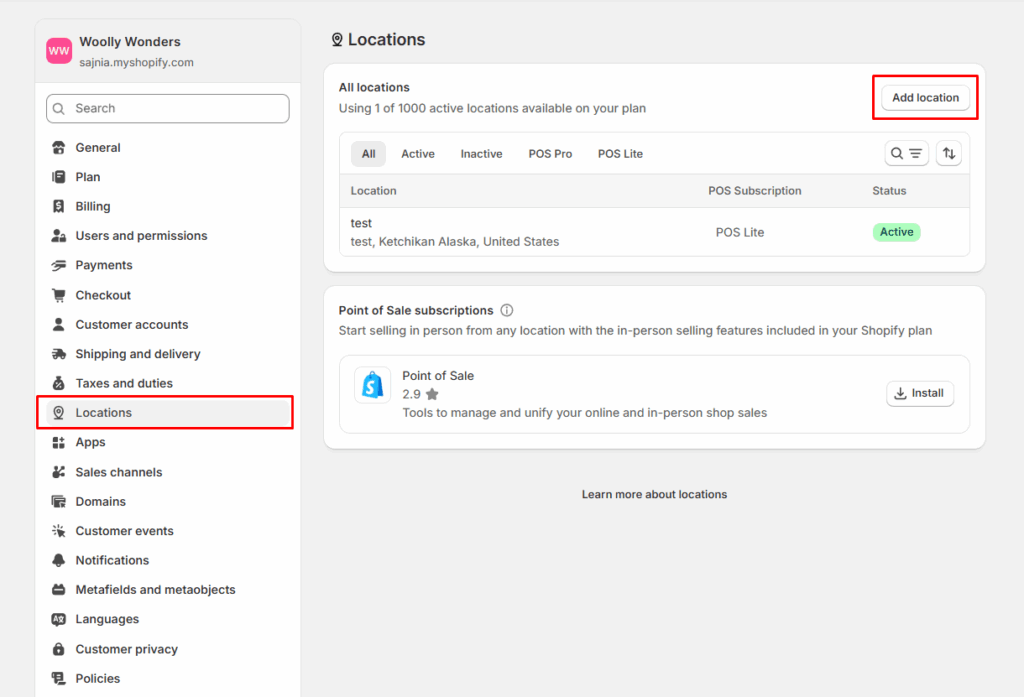Open Learn more about locations link
1024x697 pixels.
[654, 494]
